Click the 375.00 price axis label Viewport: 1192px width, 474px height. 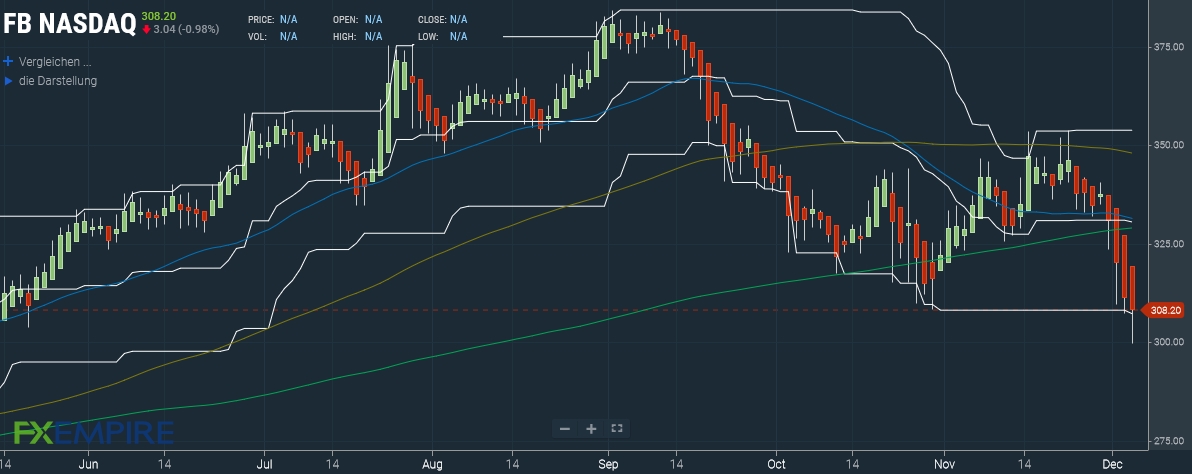pos(1168,47)
